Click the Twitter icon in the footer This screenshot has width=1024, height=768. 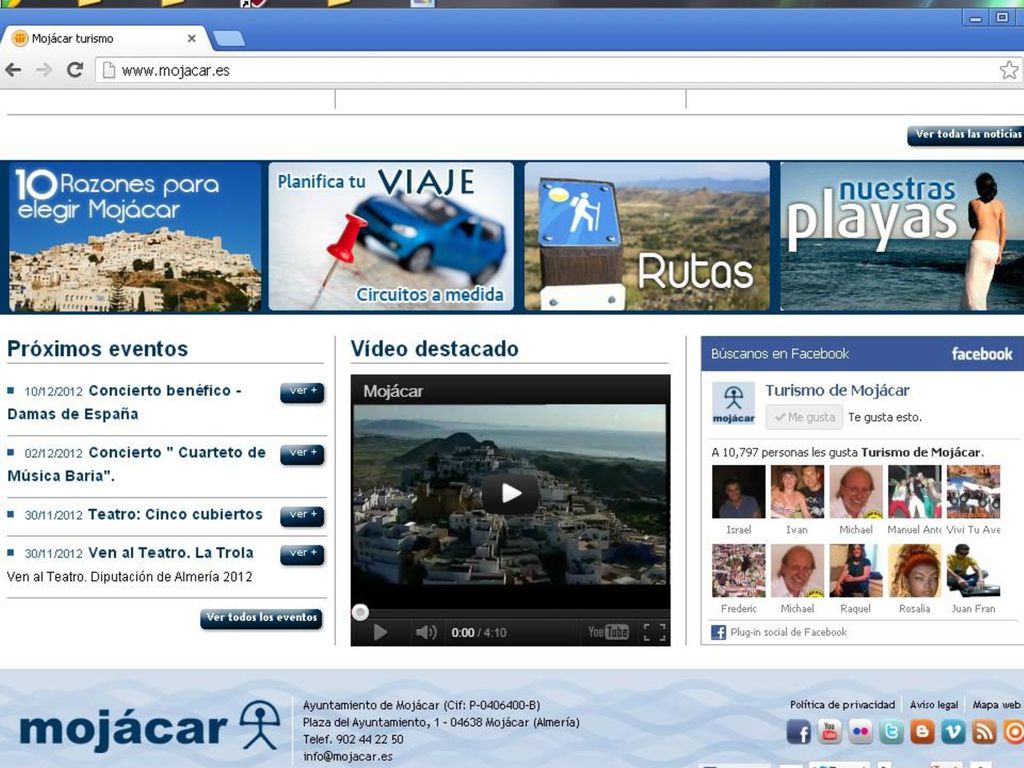click(891, 732)
